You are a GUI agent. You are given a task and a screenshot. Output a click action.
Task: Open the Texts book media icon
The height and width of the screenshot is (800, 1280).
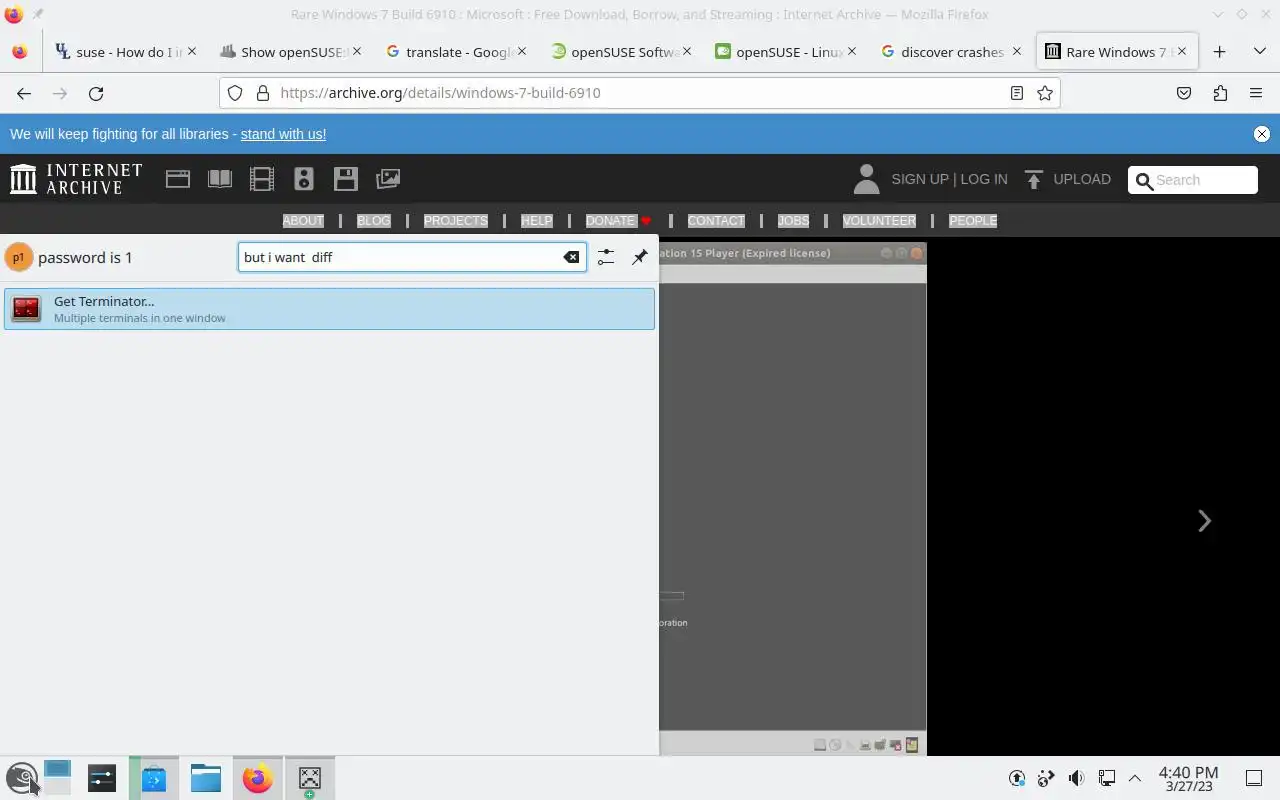220,179
